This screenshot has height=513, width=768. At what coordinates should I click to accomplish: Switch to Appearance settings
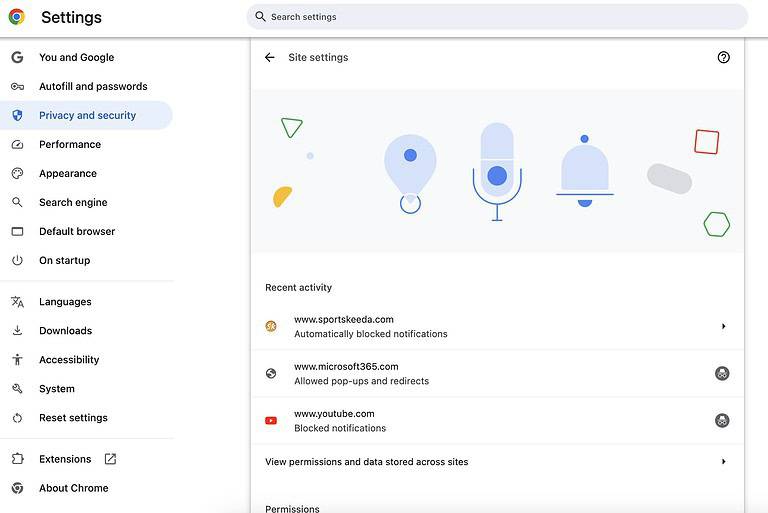68,174
